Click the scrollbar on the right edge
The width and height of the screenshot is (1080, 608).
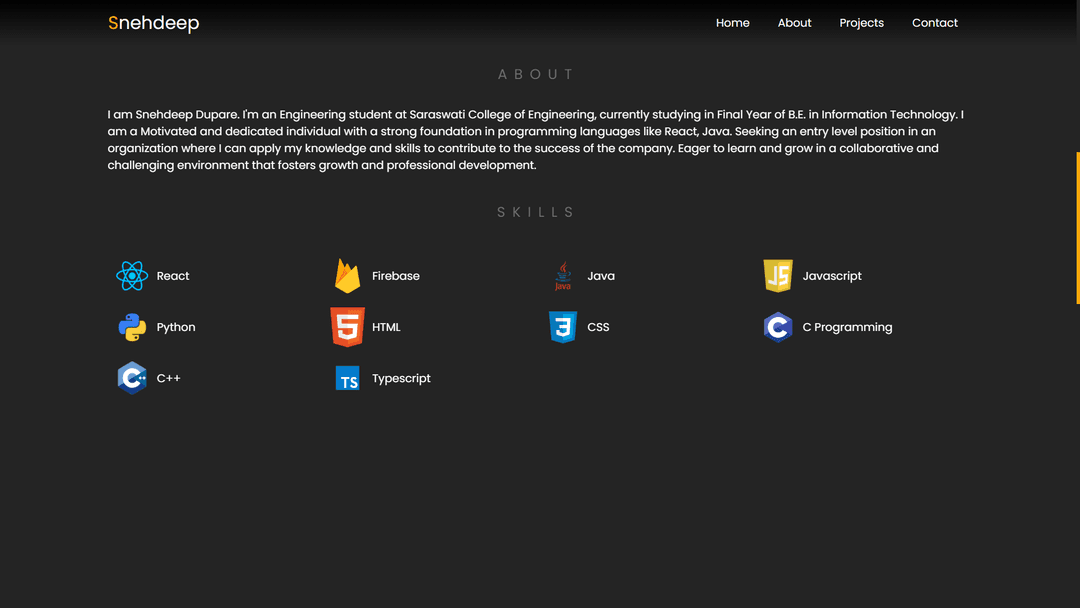coord(1077,228)
